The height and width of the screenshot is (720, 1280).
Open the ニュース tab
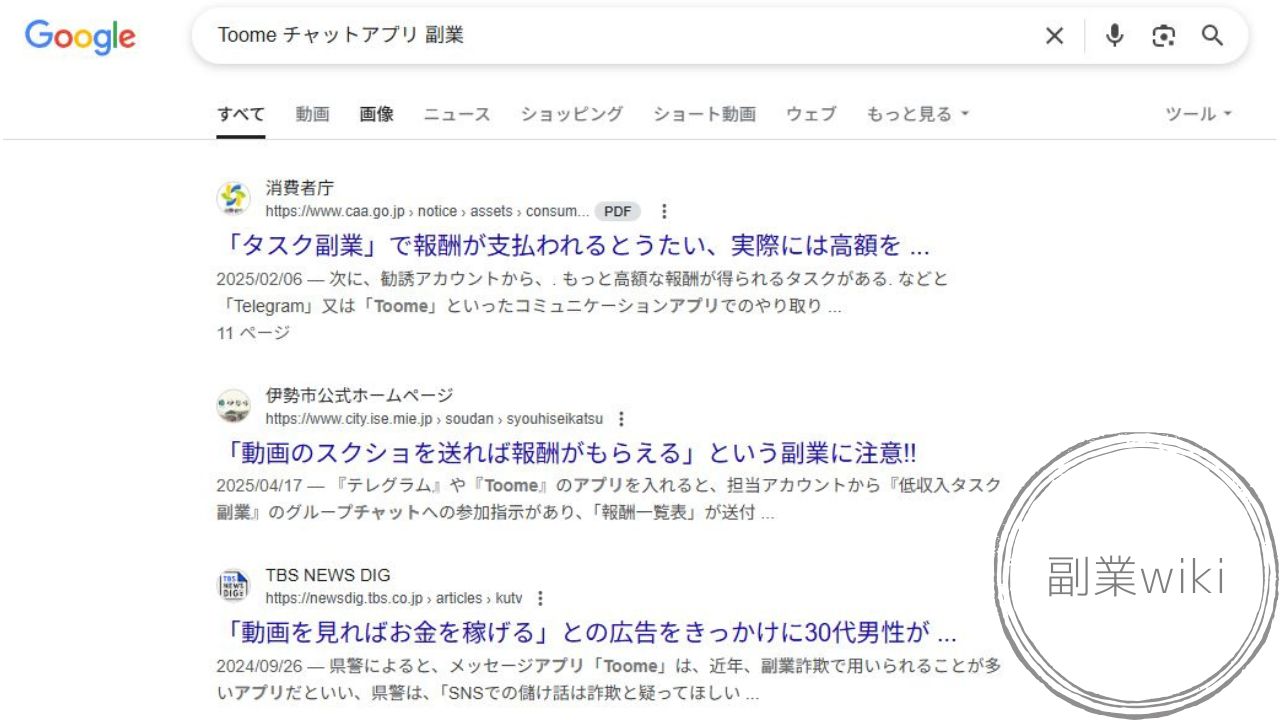(x=457, y=114)
